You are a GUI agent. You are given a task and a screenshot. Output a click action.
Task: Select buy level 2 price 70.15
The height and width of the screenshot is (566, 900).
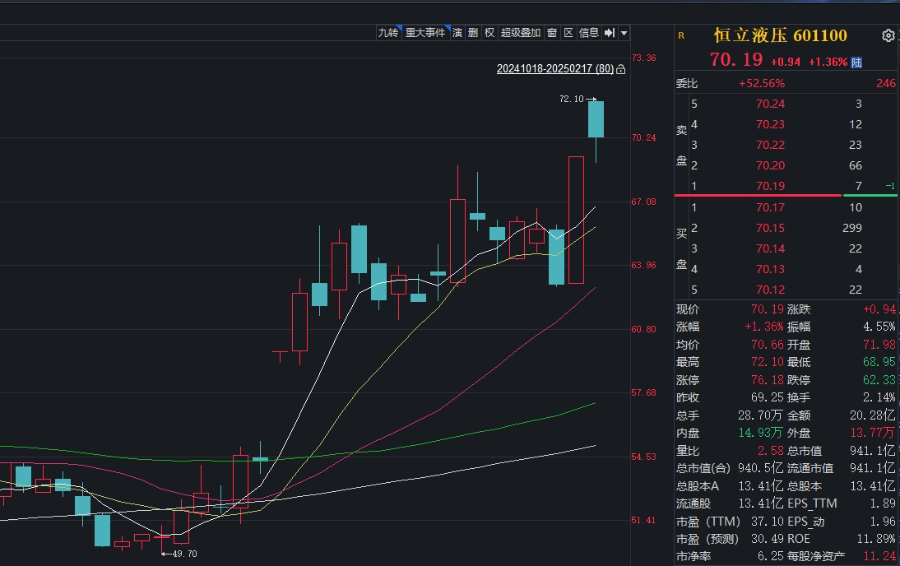[770, 228]
